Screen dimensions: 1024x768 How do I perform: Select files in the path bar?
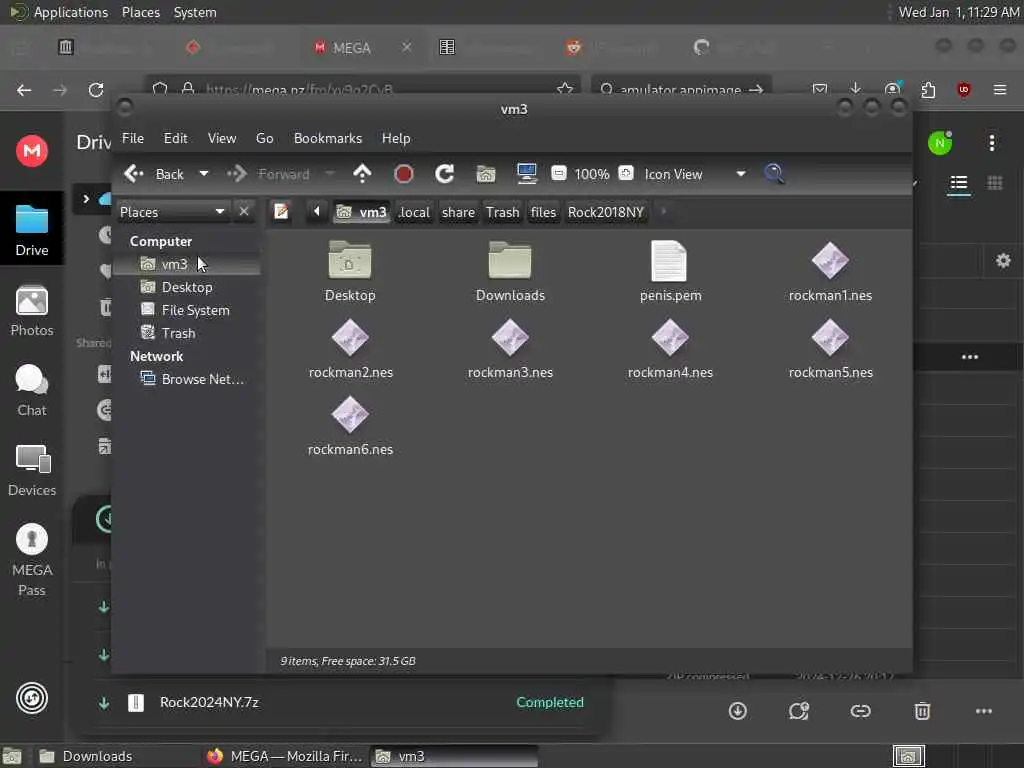(543, 212)
